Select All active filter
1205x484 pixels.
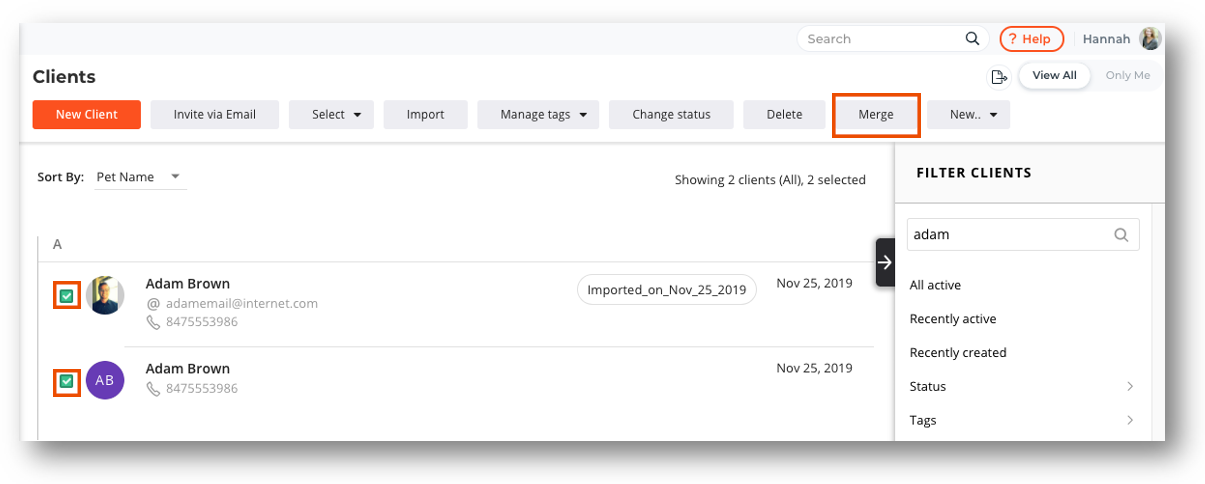point(935,285)
